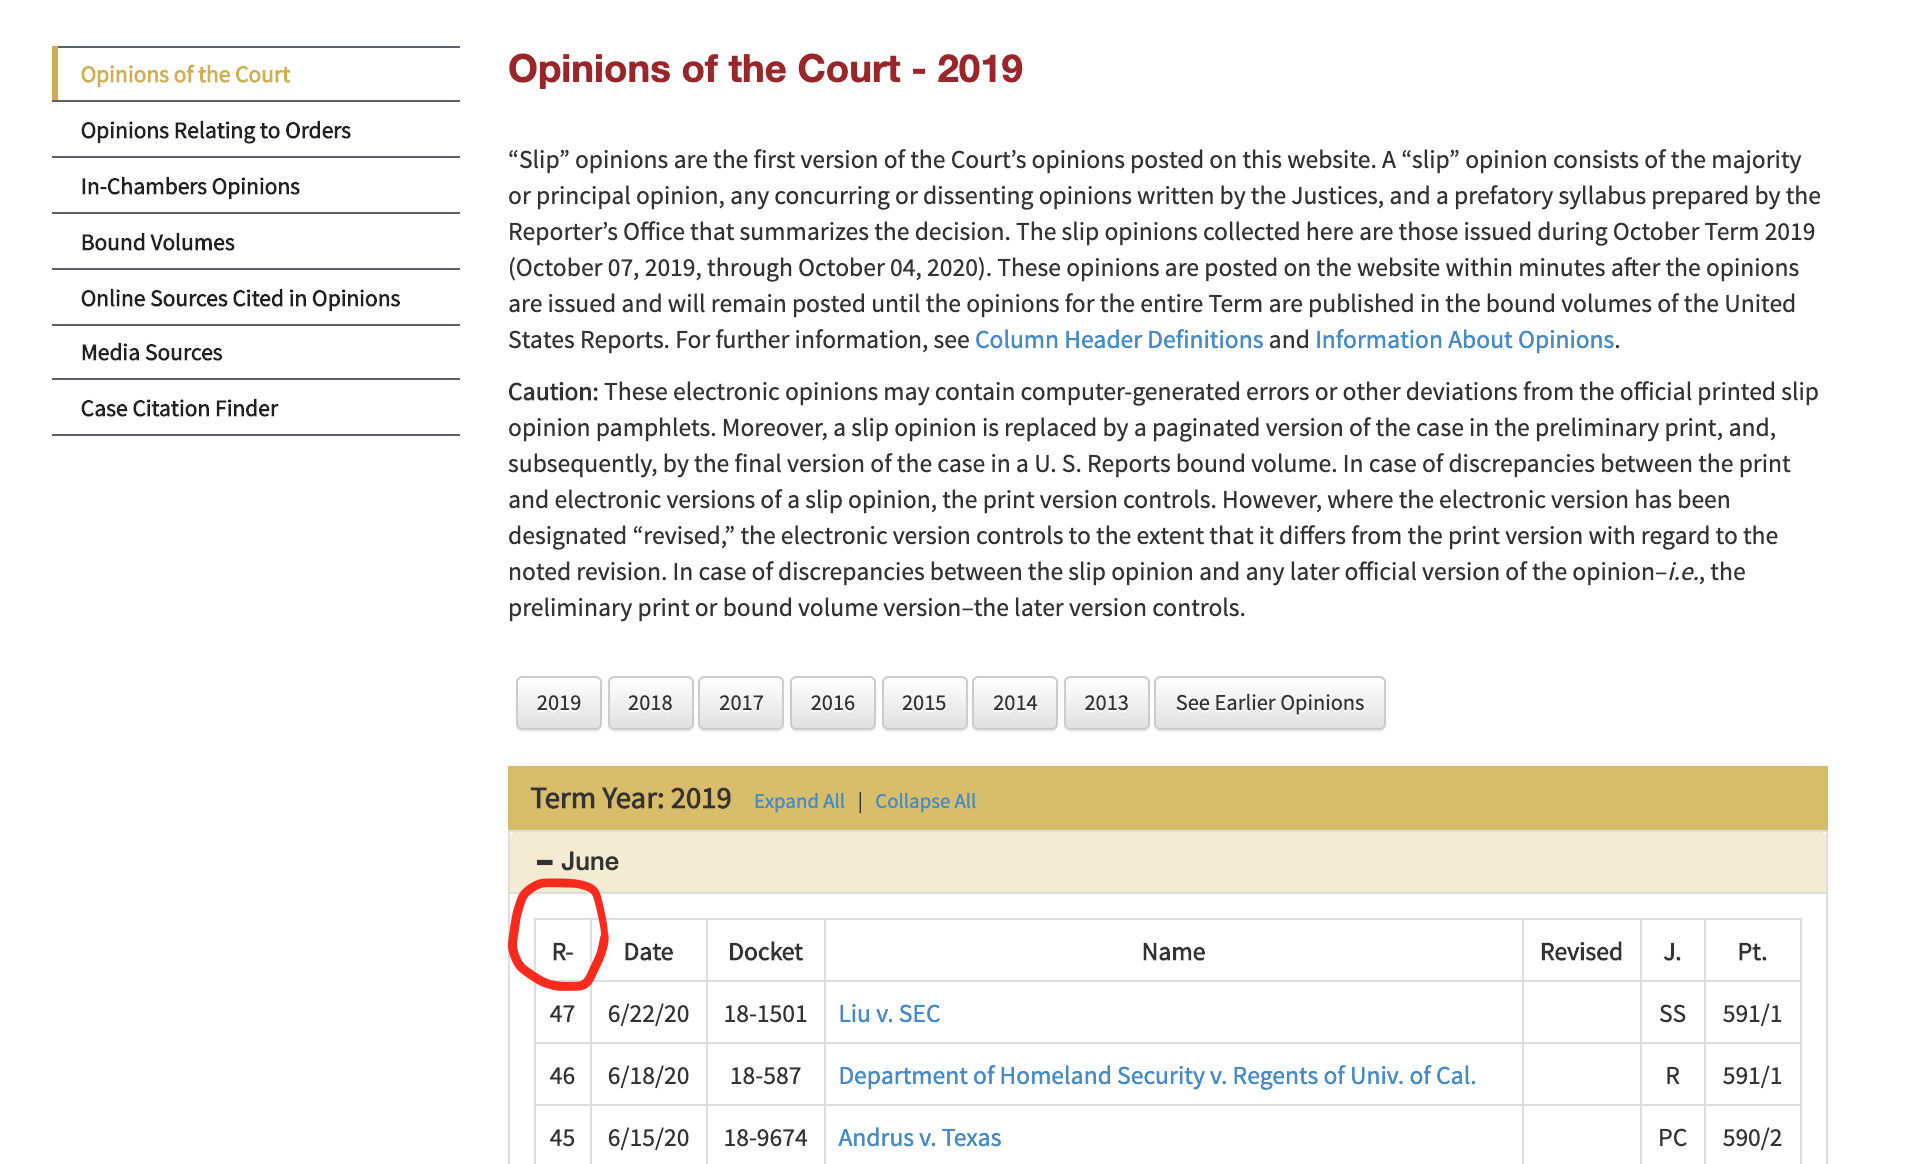Open Column Header Definitions link

[1118, 340]
